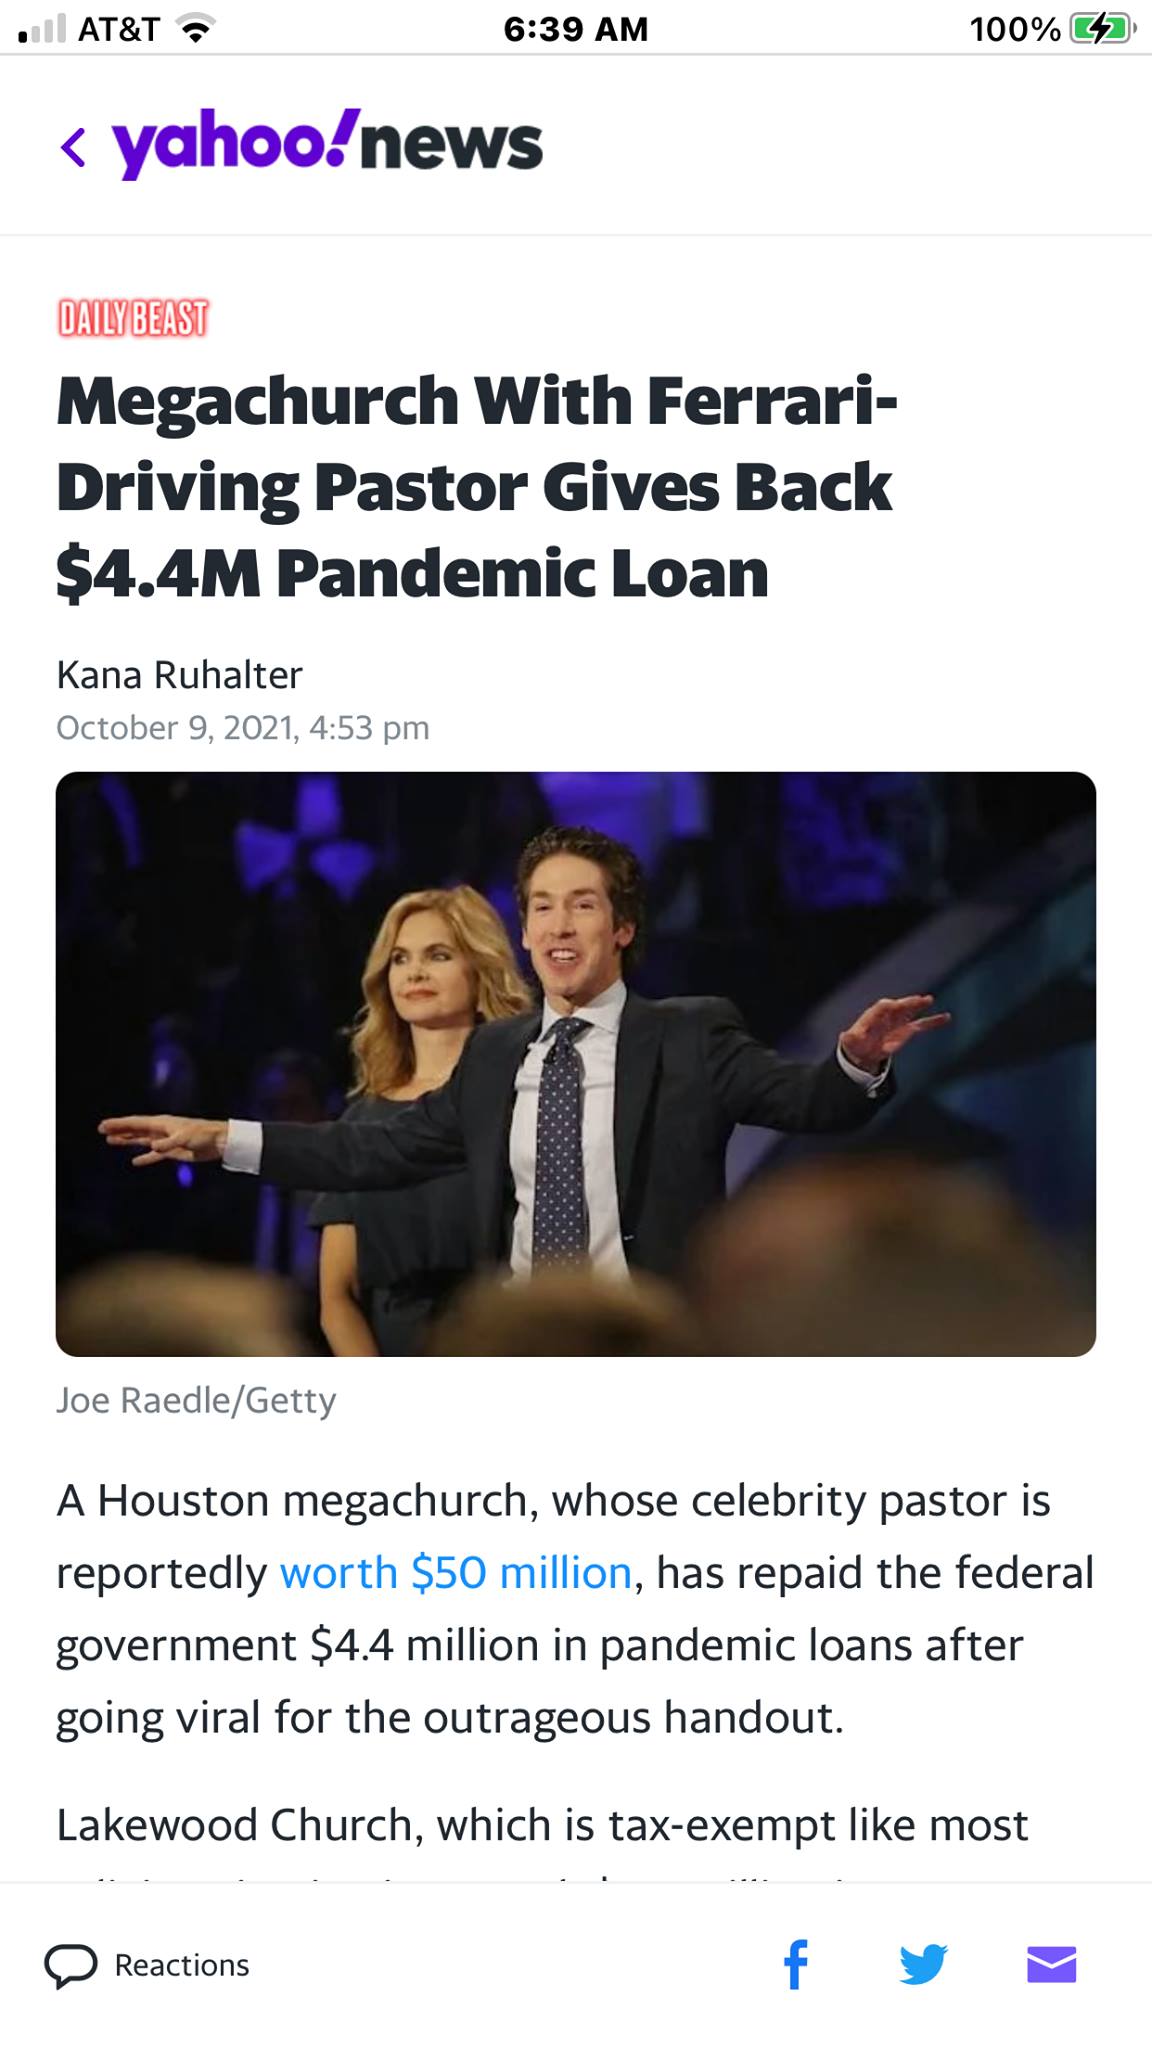
Task: Share article via email icon
Action: (1051, 1965)
